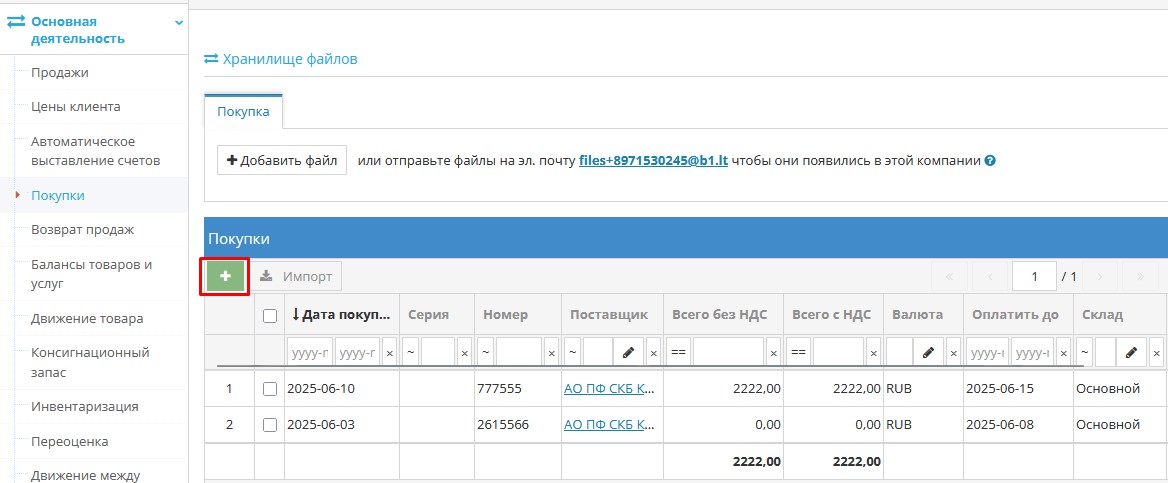
Task: Open the == operator in Всего без НДС filter
Action: tap(678, 353)
